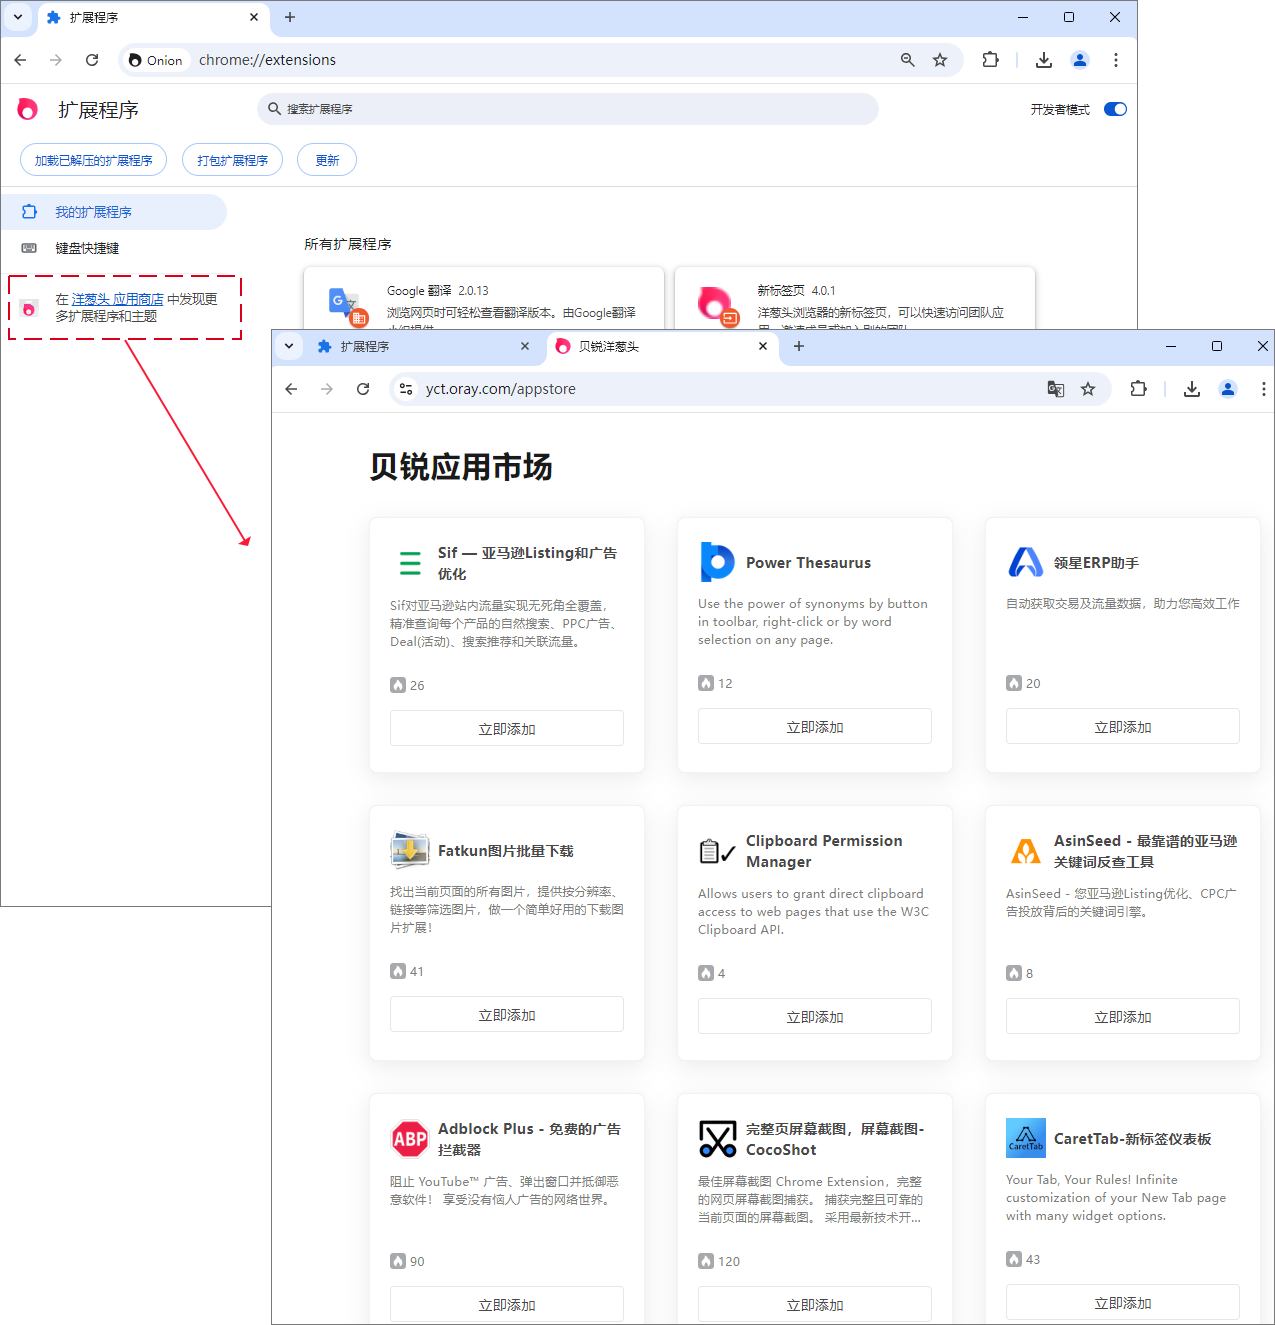This screenshot has height=1325, width=1275.
Task: Open extensions puzzle icon in front window
Action: coord(1138,389)
